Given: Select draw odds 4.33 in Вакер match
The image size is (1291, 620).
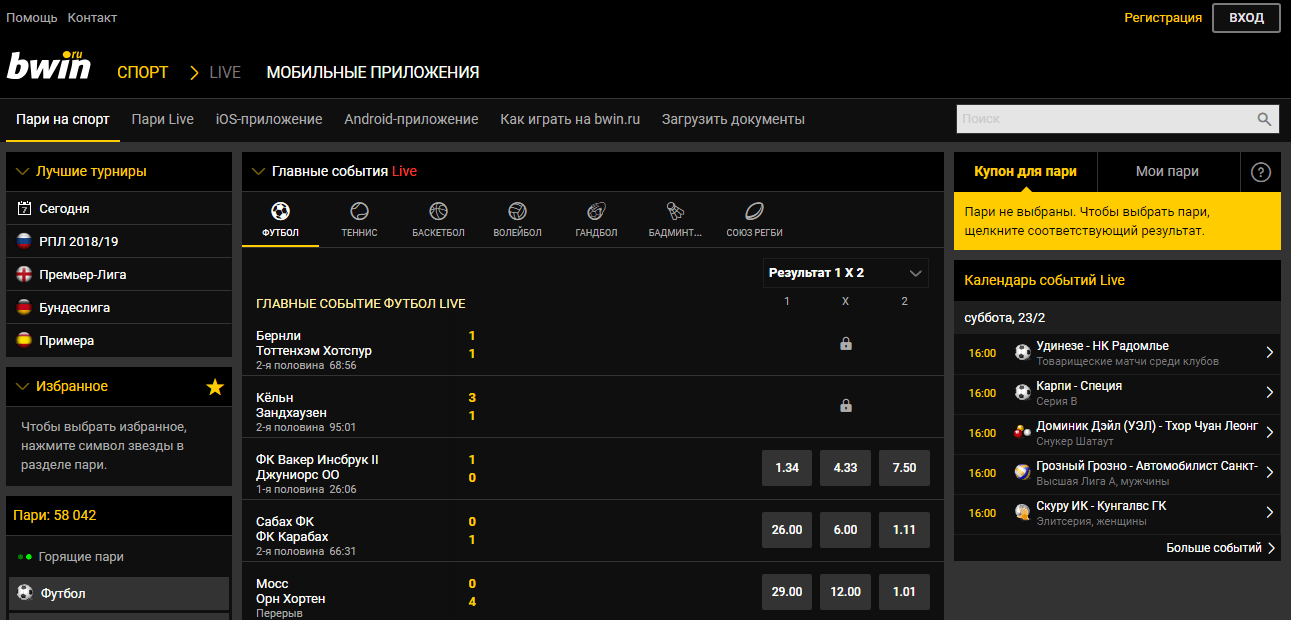Looking at the screenshot, I should pyautogui.click(x=845, y=468).
